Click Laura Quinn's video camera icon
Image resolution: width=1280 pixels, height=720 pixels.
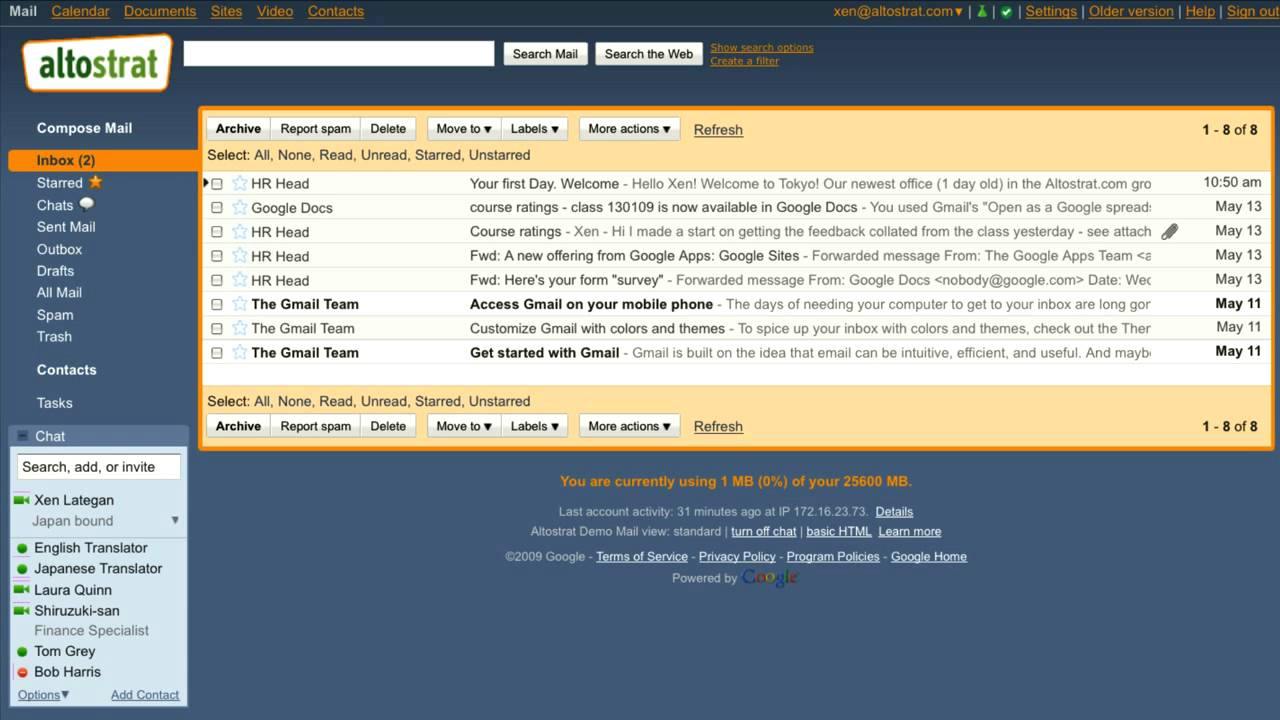click(22, 590)
